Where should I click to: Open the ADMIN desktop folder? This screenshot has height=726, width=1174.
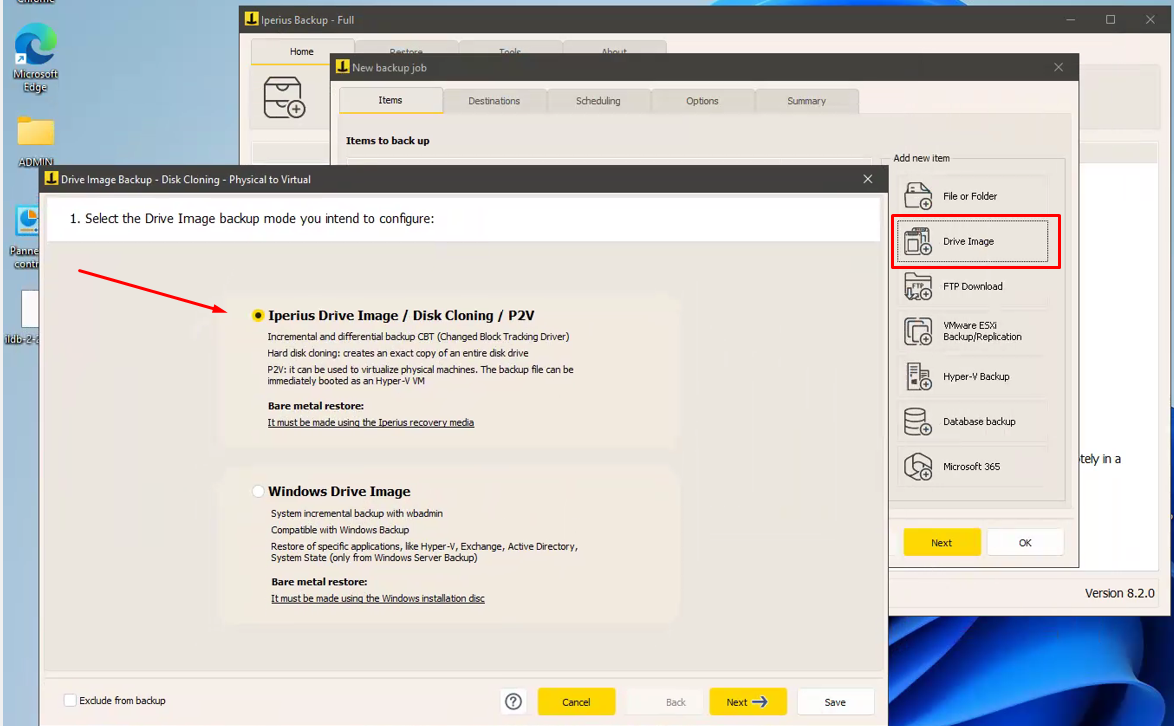coord(35,141)
